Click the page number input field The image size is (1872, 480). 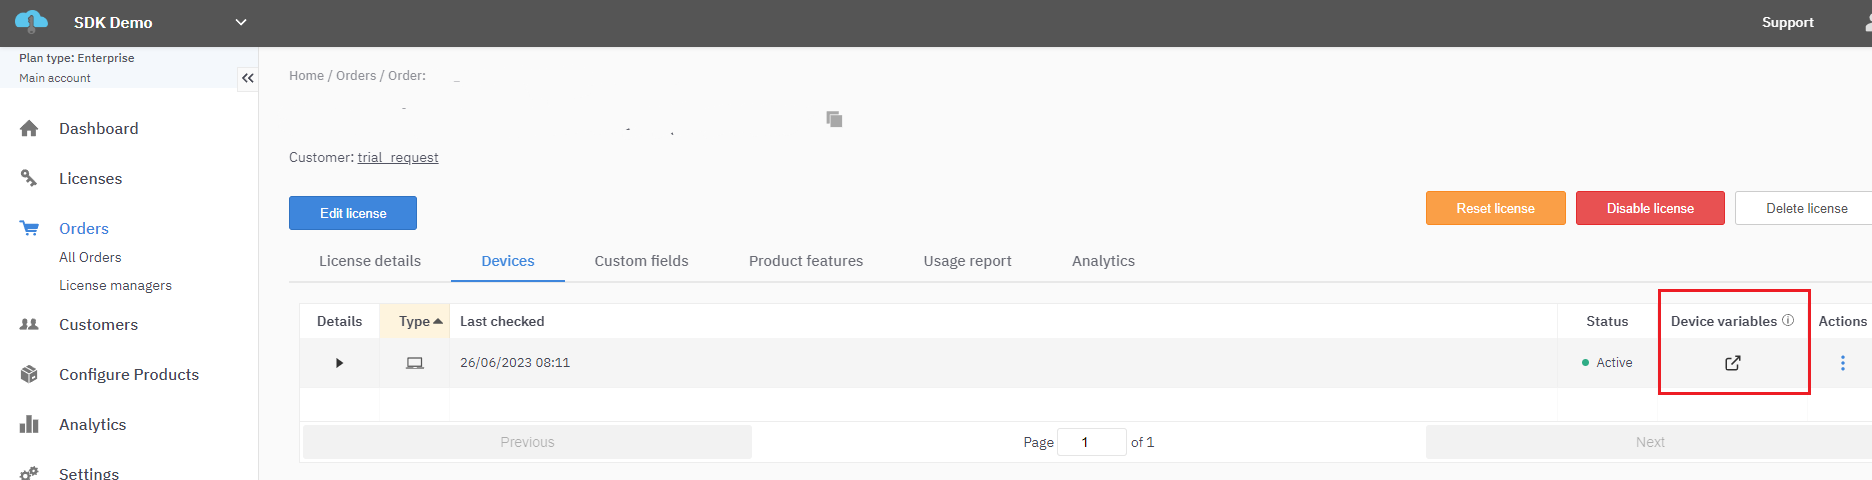point(1091,442)
